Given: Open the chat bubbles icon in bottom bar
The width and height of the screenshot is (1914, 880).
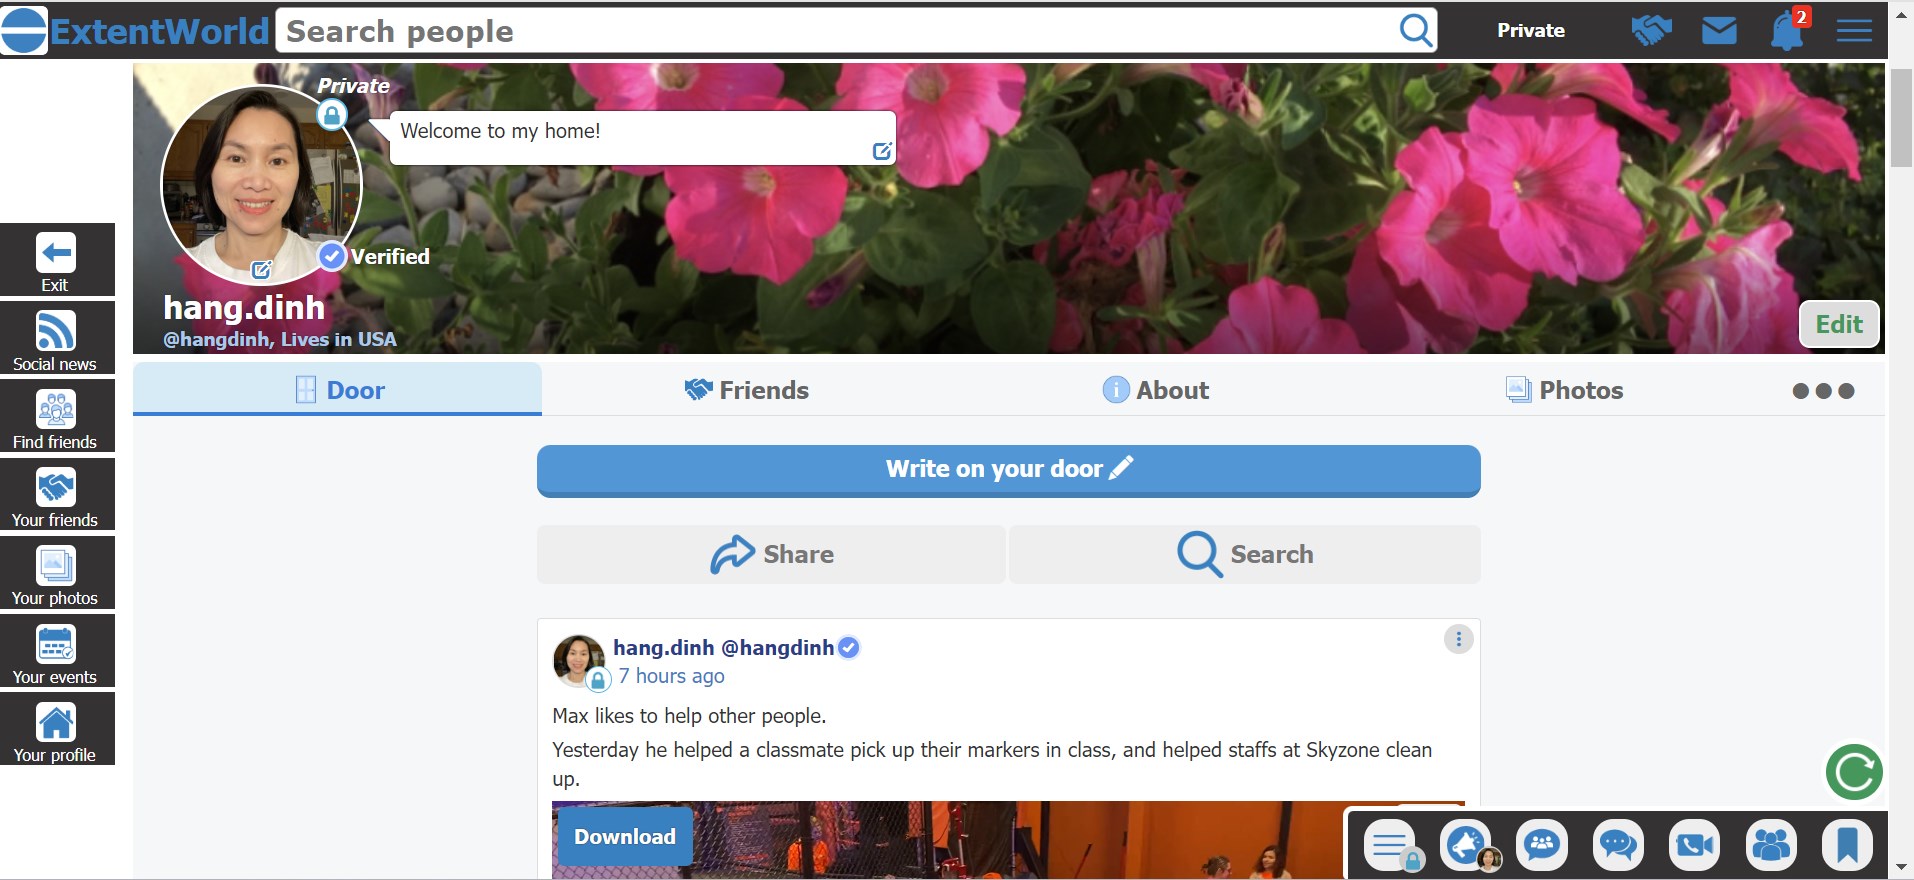Looking at the screenshot, I should click(x=1617, y=846).
